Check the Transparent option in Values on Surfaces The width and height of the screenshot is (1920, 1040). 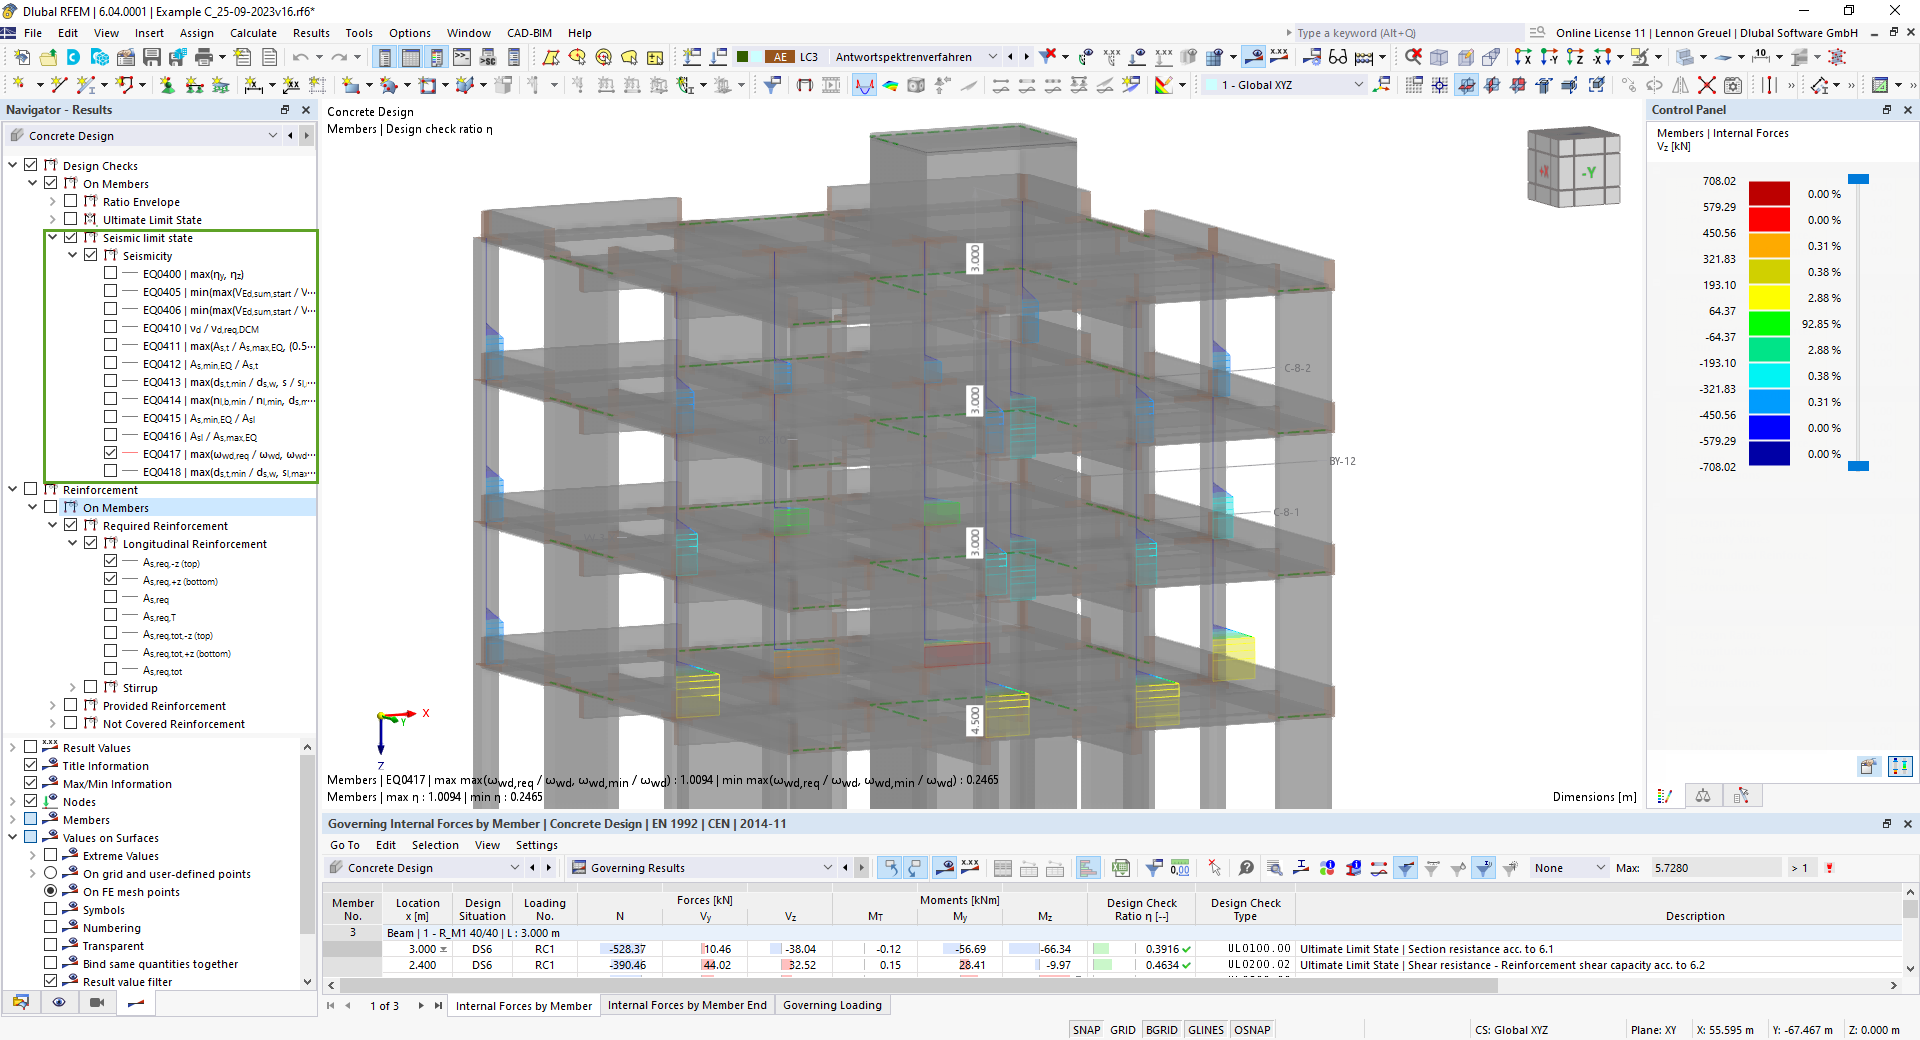(x=49, y=946)
